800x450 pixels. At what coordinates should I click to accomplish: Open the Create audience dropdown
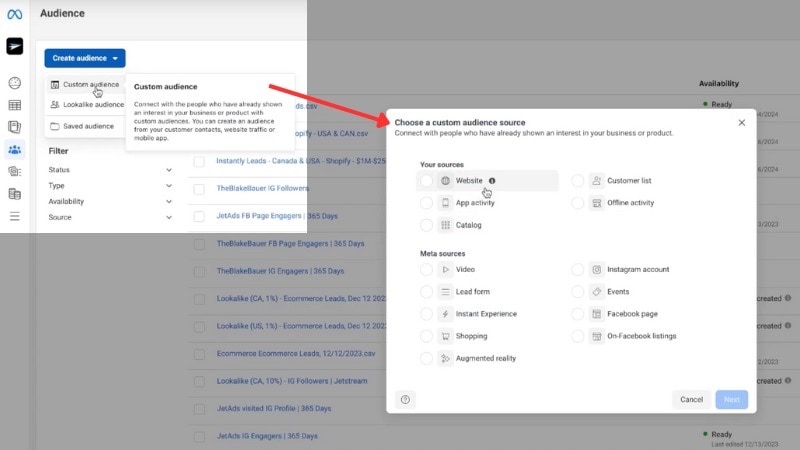85,58
